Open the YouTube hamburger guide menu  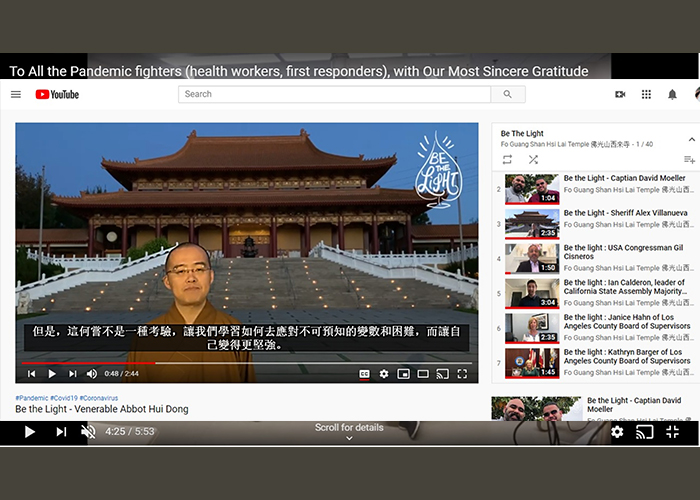[x=16, y=95]
